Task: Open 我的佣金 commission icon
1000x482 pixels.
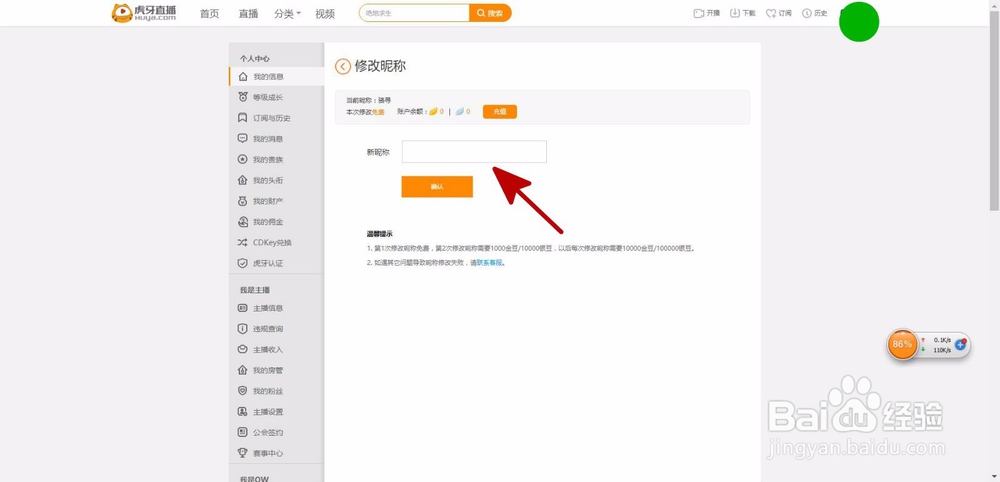Action: tap(242, 222)
